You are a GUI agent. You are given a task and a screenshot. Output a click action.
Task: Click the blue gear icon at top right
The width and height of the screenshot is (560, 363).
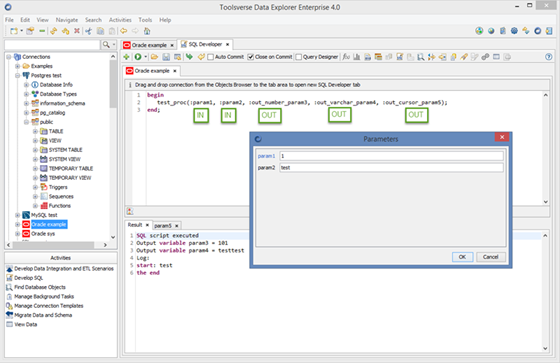(514, 31)
